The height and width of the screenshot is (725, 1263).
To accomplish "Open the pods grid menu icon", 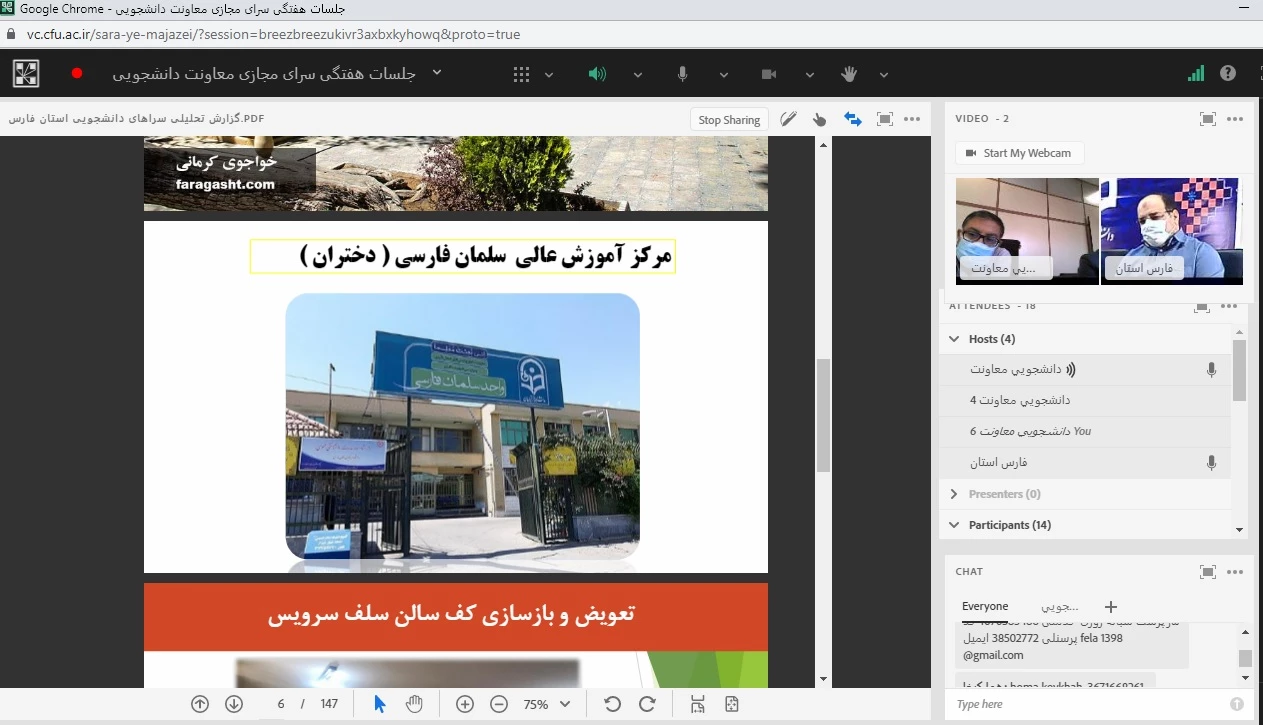I will pyautogui.click(x=521, y=74).
